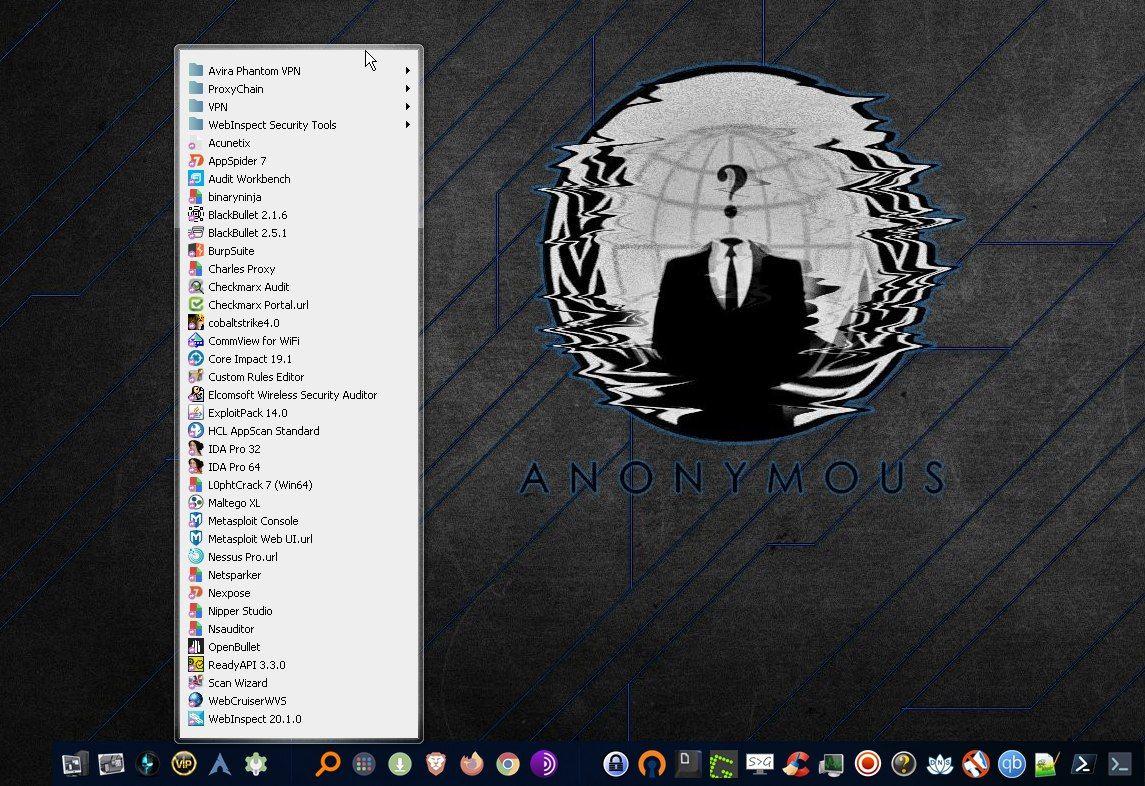This screenshot has width=1145, height=786.
Task: Launch L0phtCrack 7 (Win64)
Action: pos(299,485)
